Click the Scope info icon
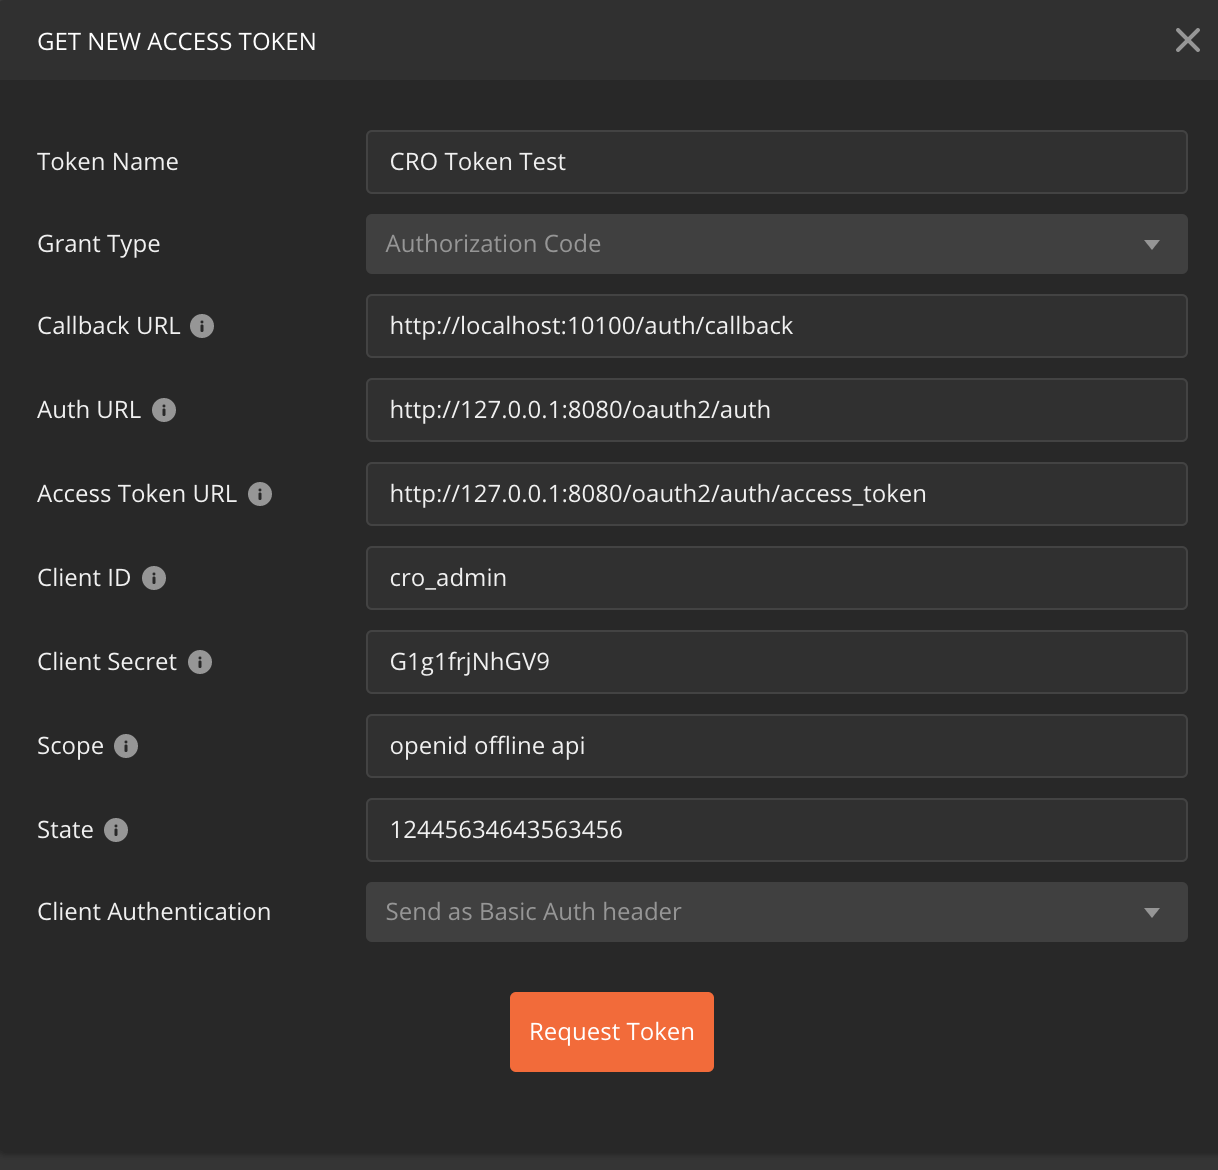The height and width of the screenshot is (1170, 1218). [x=126, y=746]
